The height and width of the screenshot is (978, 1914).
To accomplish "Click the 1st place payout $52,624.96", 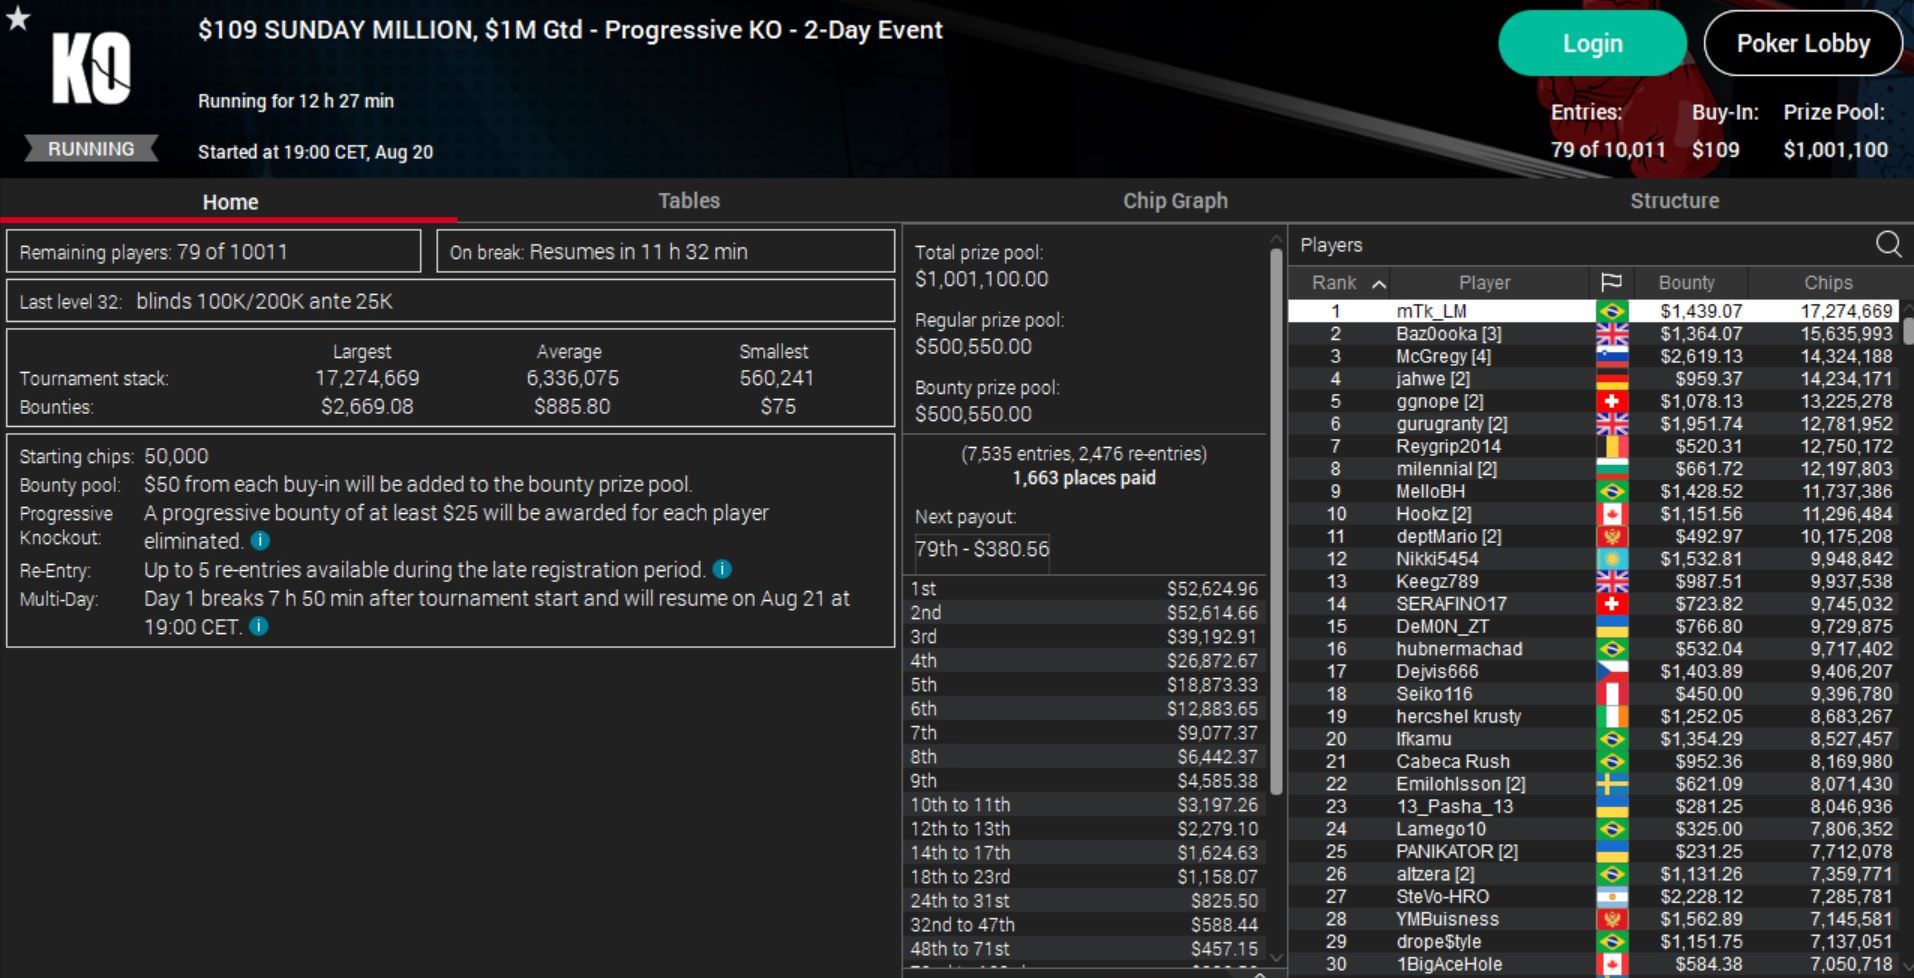I will coord(1212,589).
